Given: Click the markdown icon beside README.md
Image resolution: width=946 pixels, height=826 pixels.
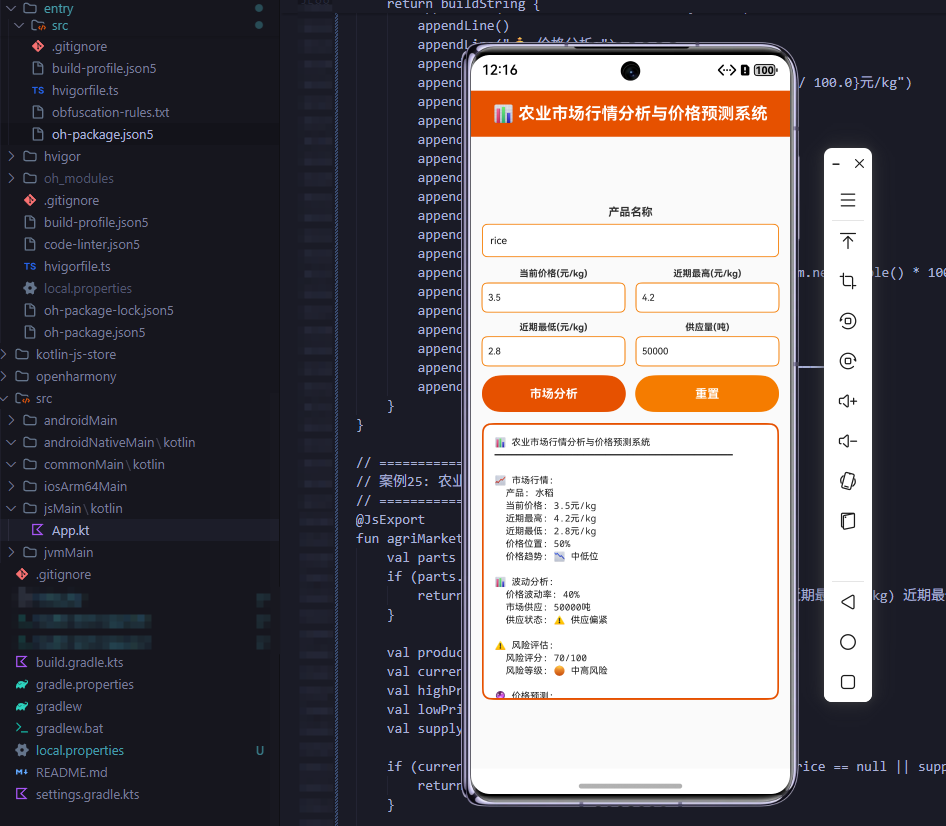Looking at the screenshot, I should [22, 772].
